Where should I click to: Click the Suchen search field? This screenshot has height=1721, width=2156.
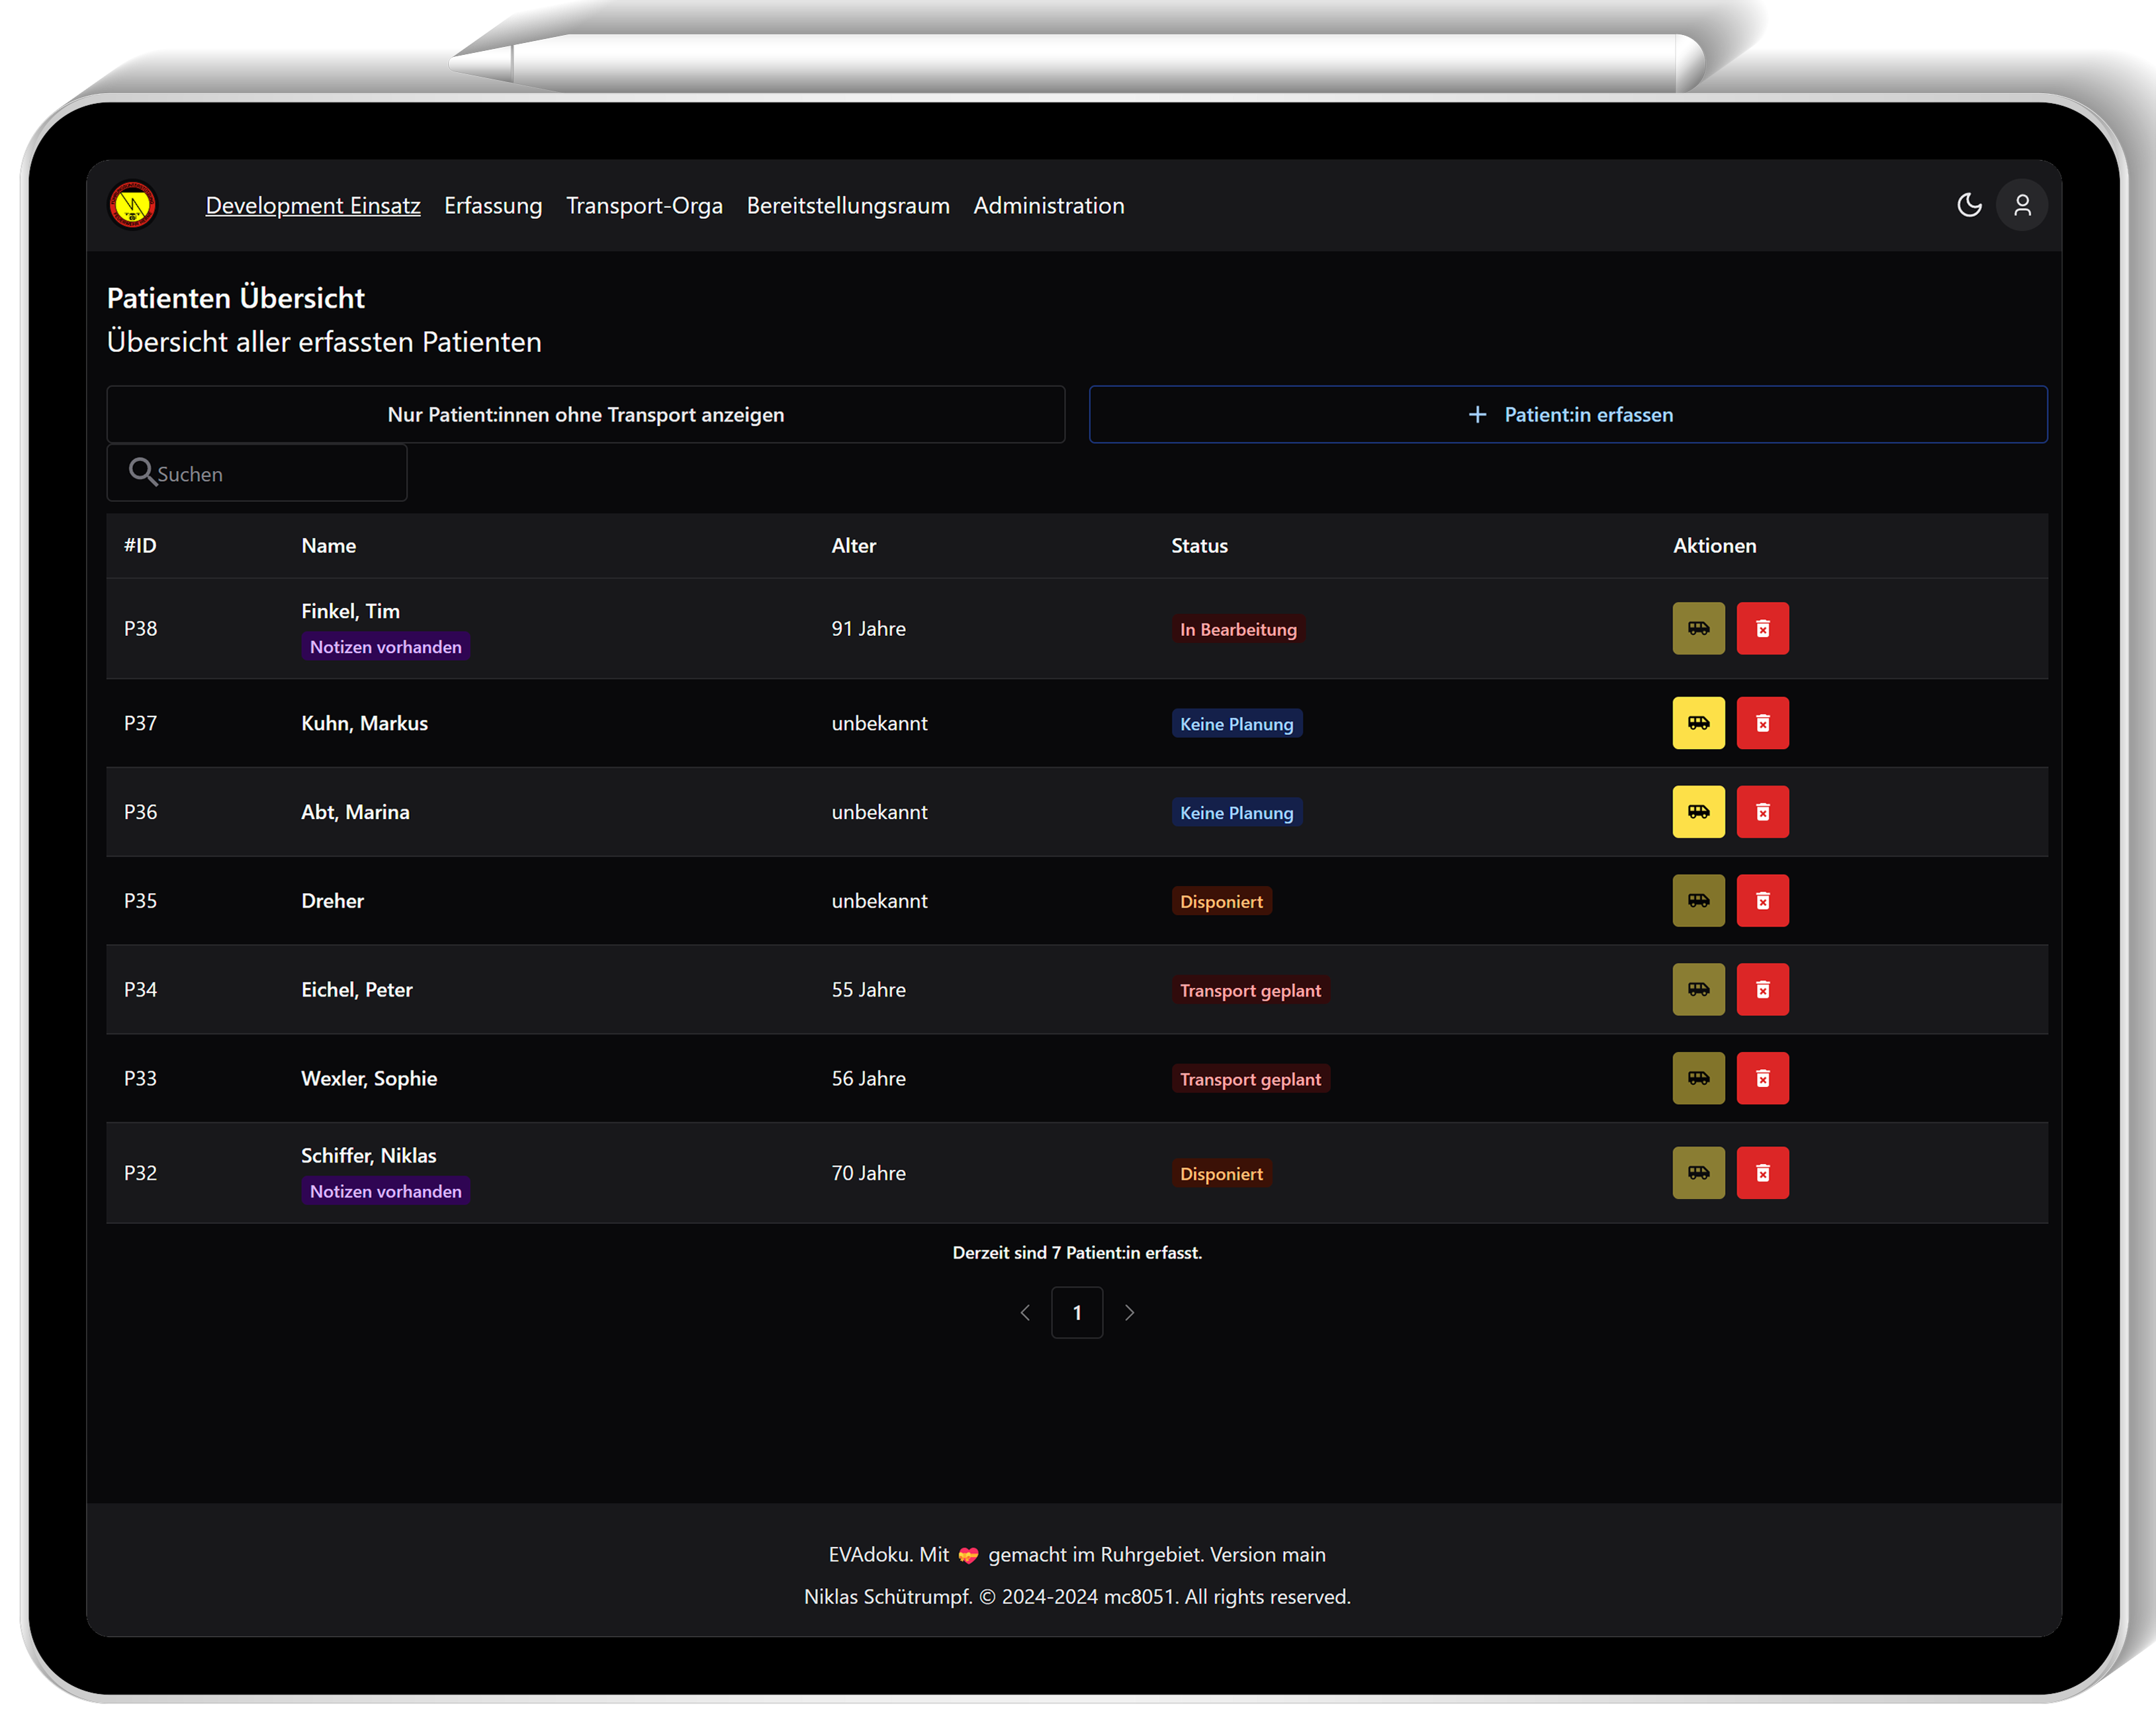[257, 473]
